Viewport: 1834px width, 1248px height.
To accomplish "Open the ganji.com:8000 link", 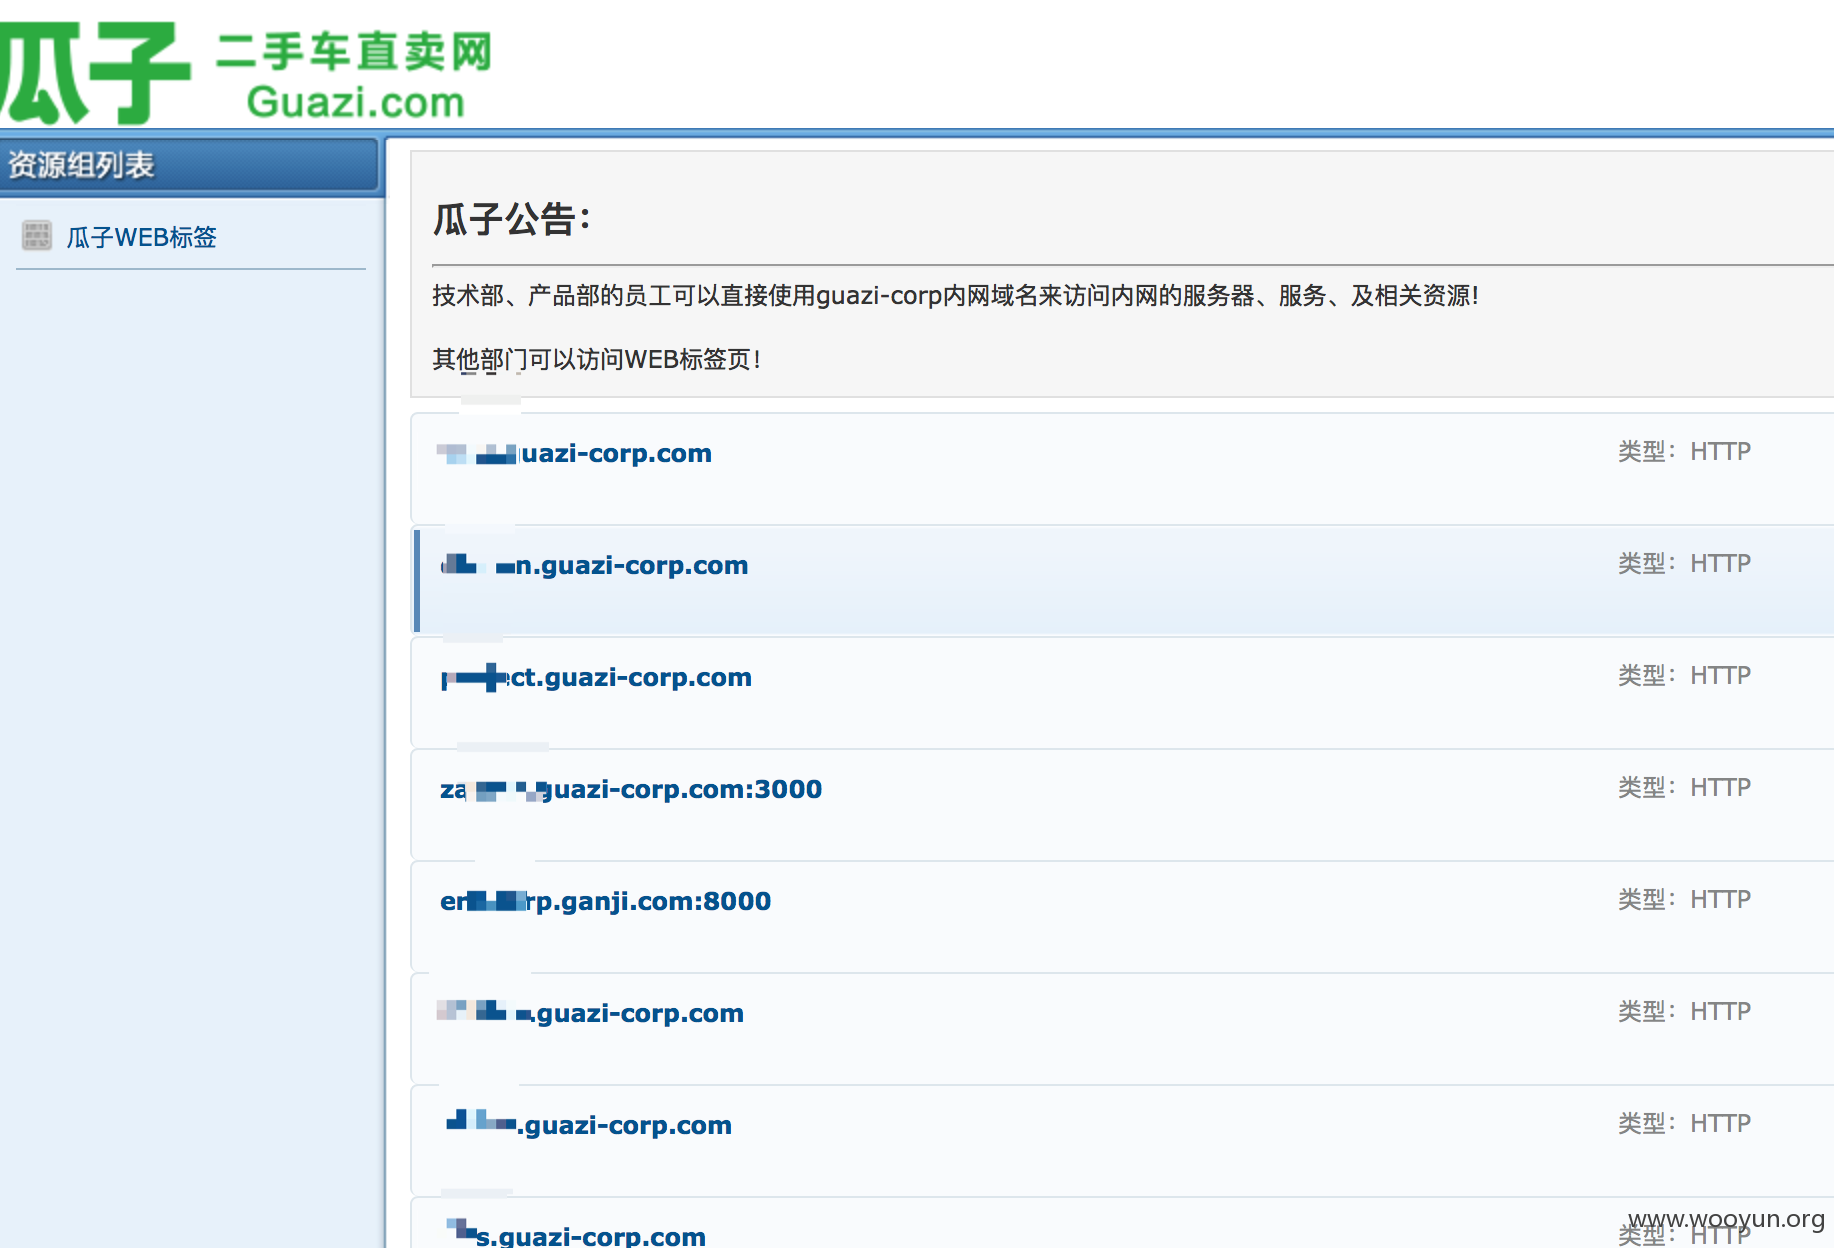I will tap(605, 902).
